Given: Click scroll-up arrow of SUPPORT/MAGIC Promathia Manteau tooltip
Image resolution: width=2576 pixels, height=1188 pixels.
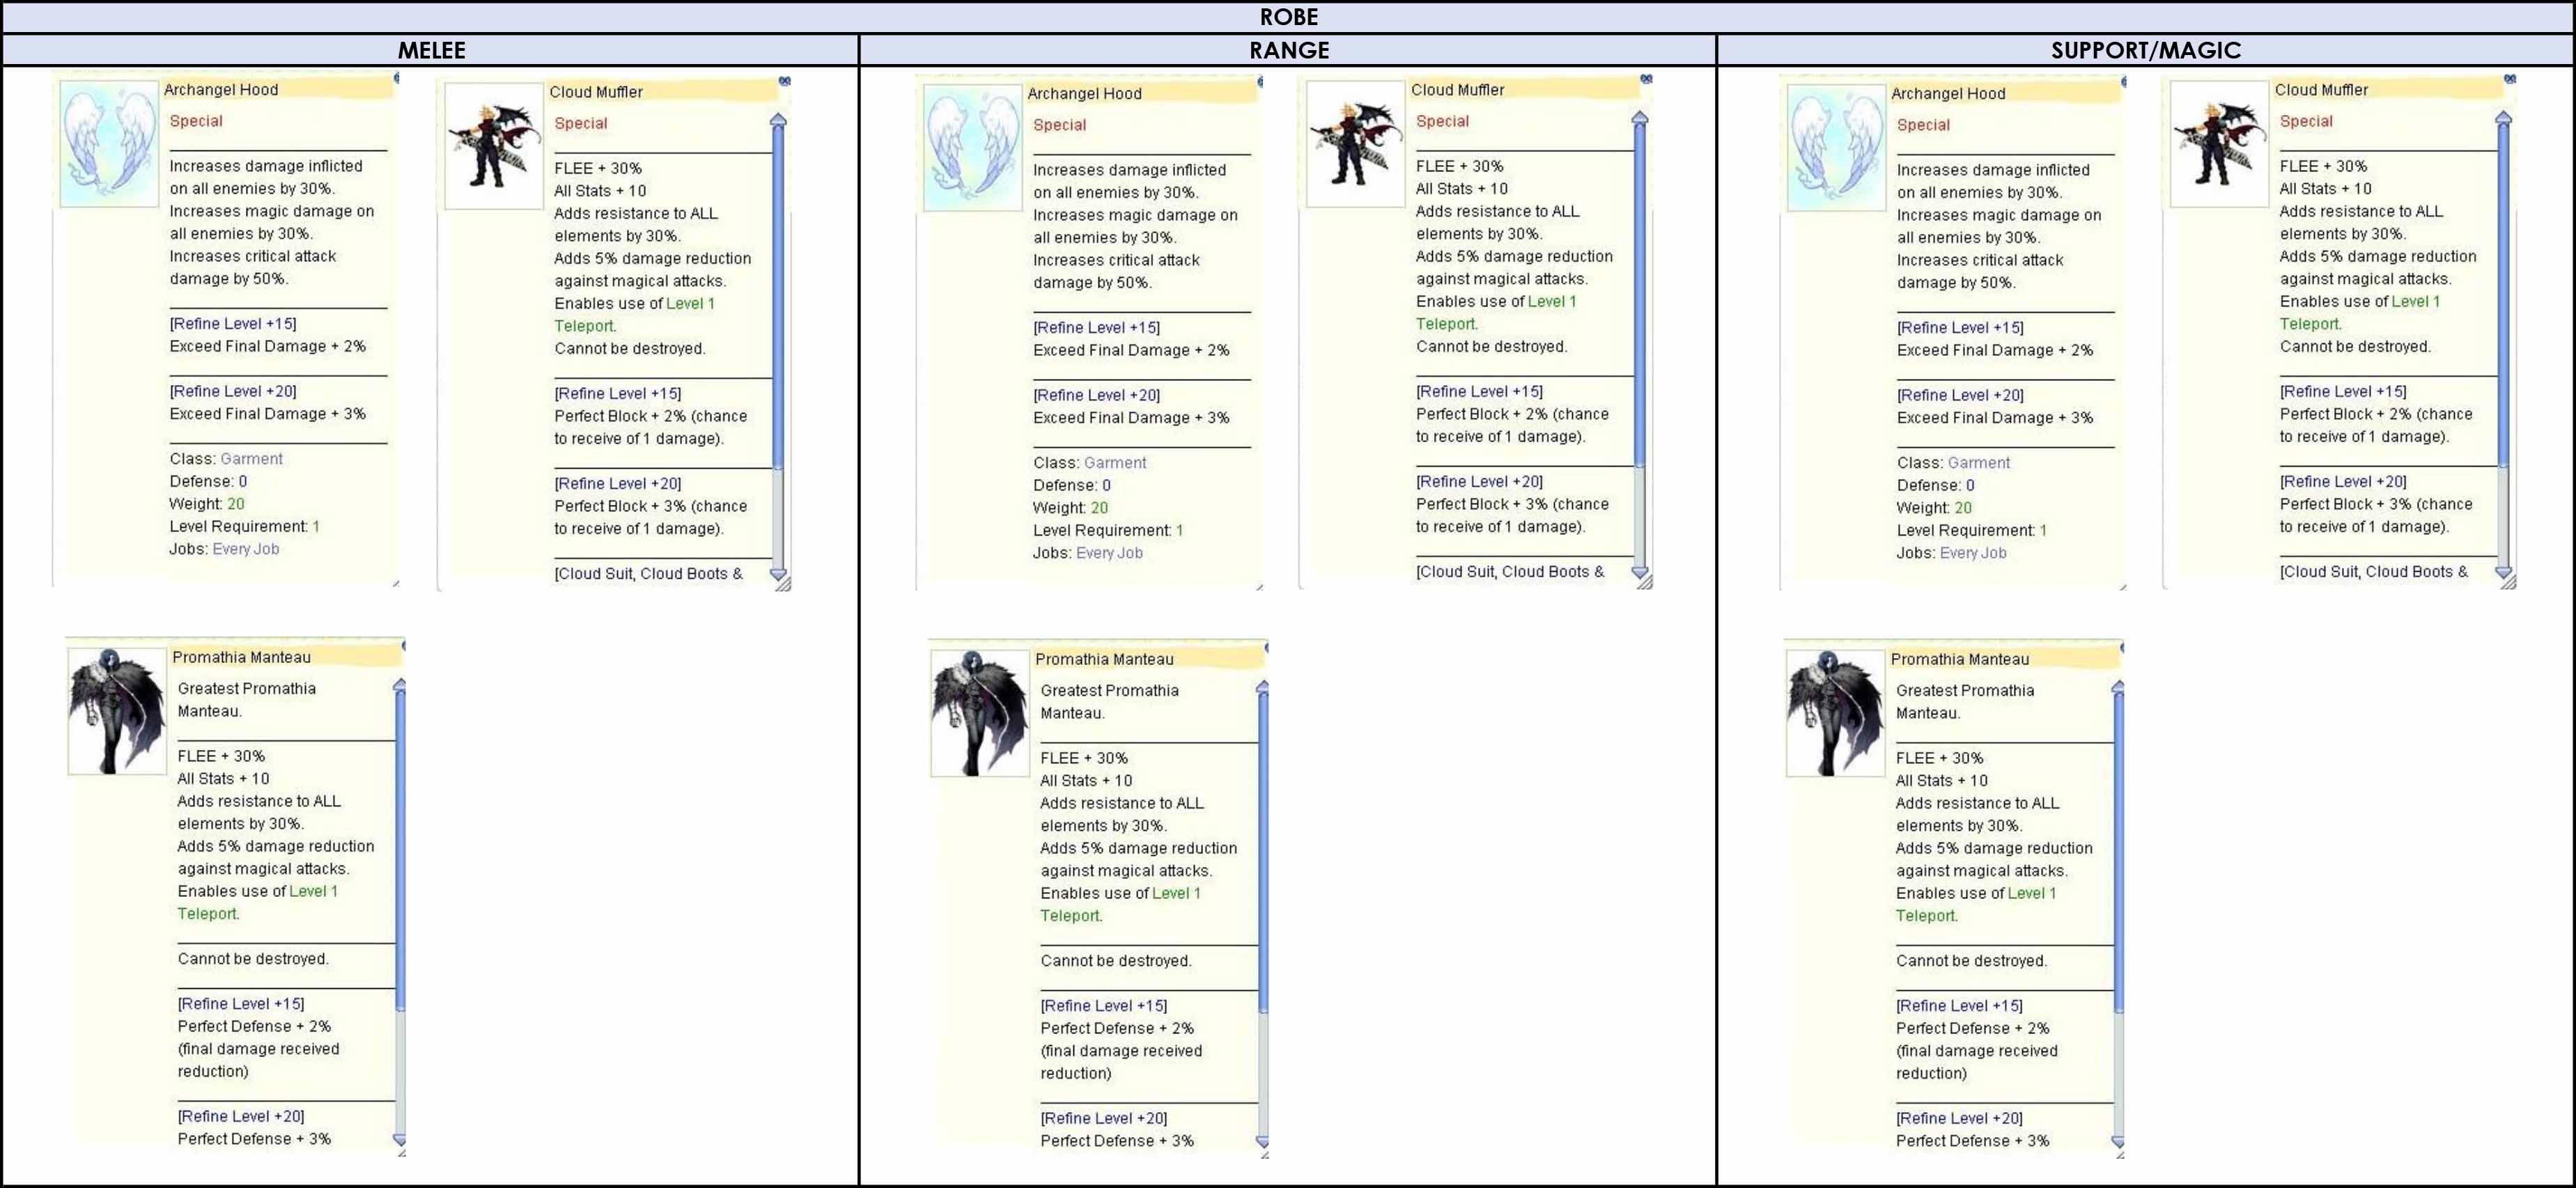Looking at the screenshot, I should pos(2118,687).
